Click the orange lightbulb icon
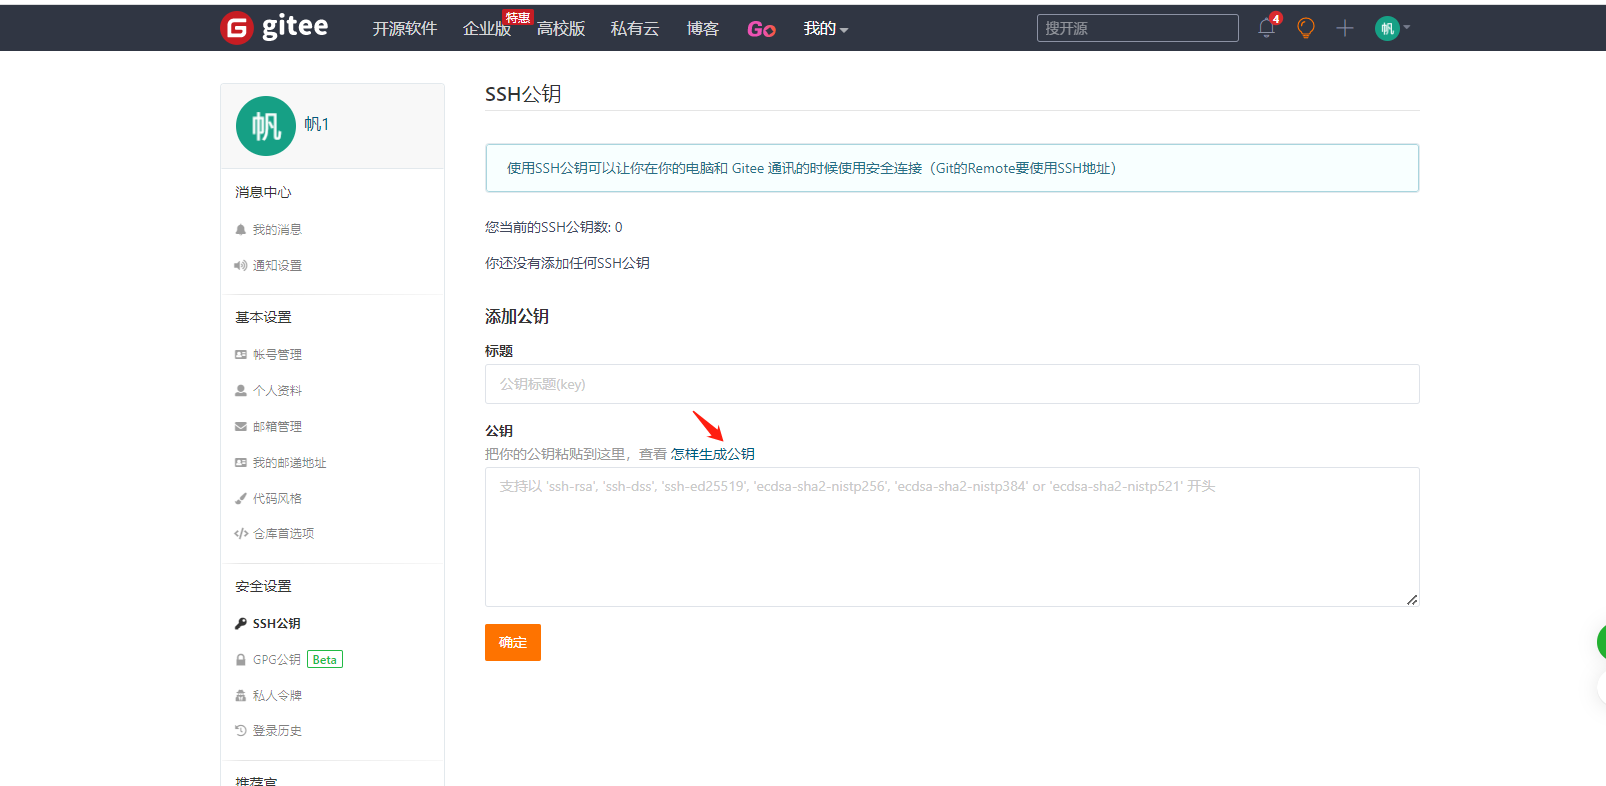This screenshot has height=786, width=1606. click(x=1305, y=28)
